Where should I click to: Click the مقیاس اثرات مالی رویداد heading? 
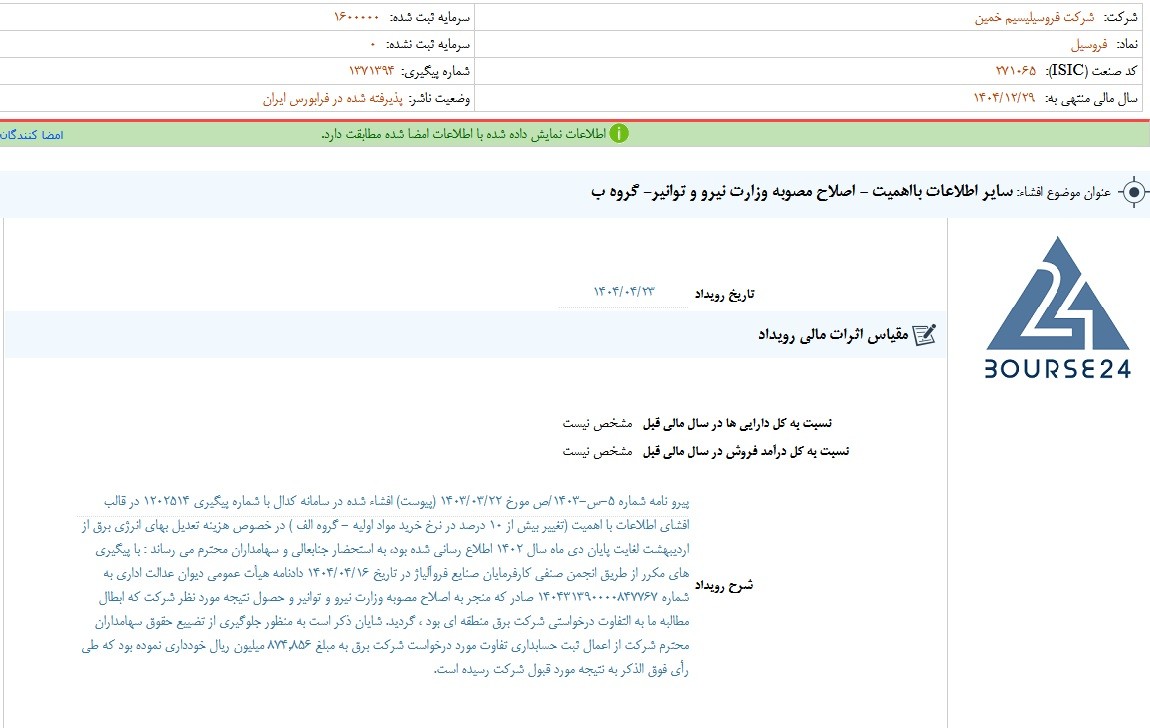click(833, 335)
